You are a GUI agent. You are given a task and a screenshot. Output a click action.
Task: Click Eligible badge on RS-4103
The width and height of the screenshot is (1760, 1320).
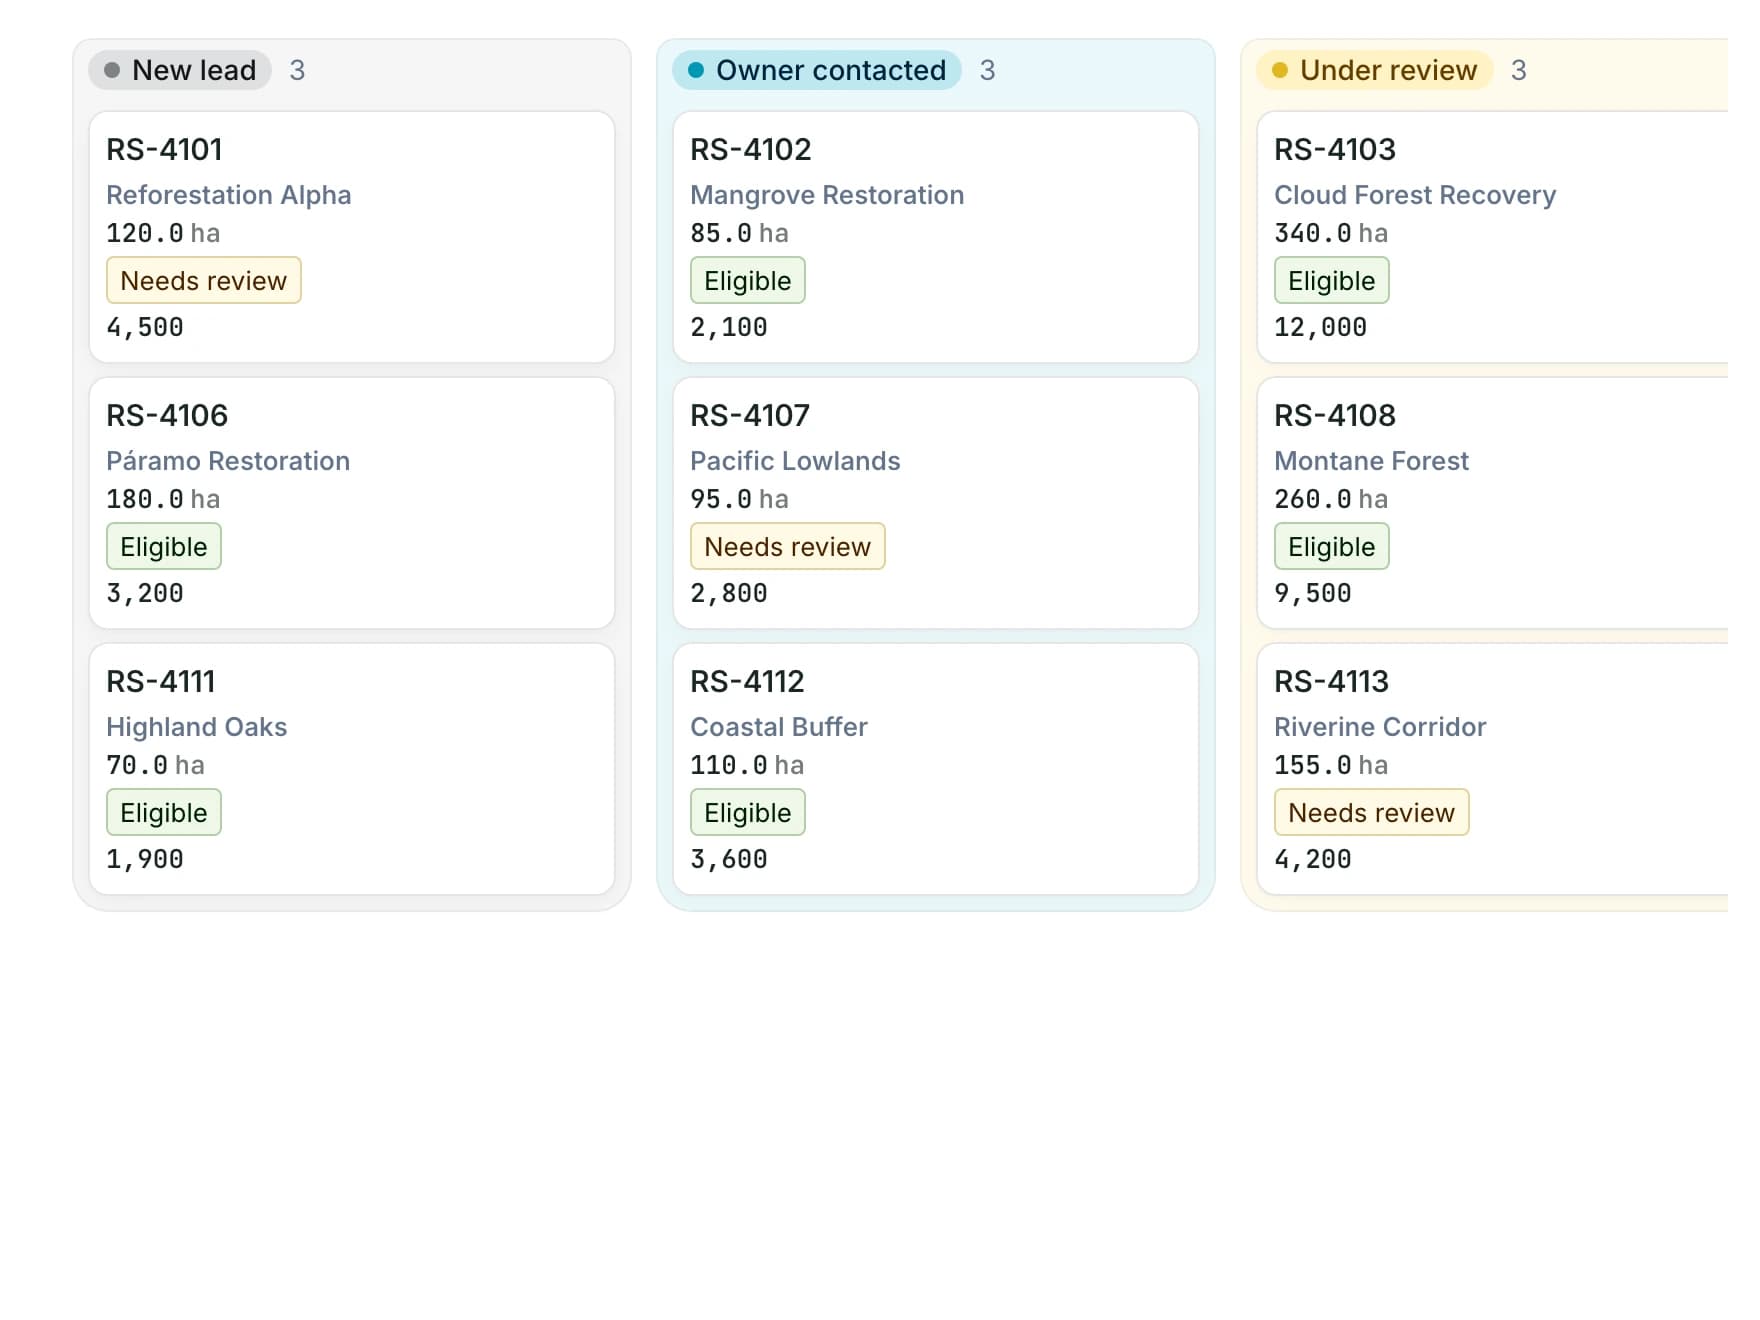point(1332,281)
